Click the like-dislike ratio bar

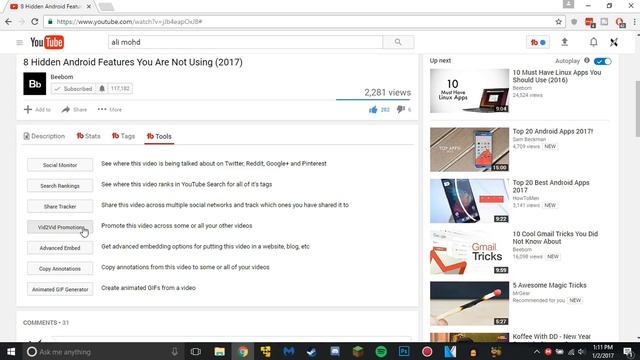pos(373,100)
